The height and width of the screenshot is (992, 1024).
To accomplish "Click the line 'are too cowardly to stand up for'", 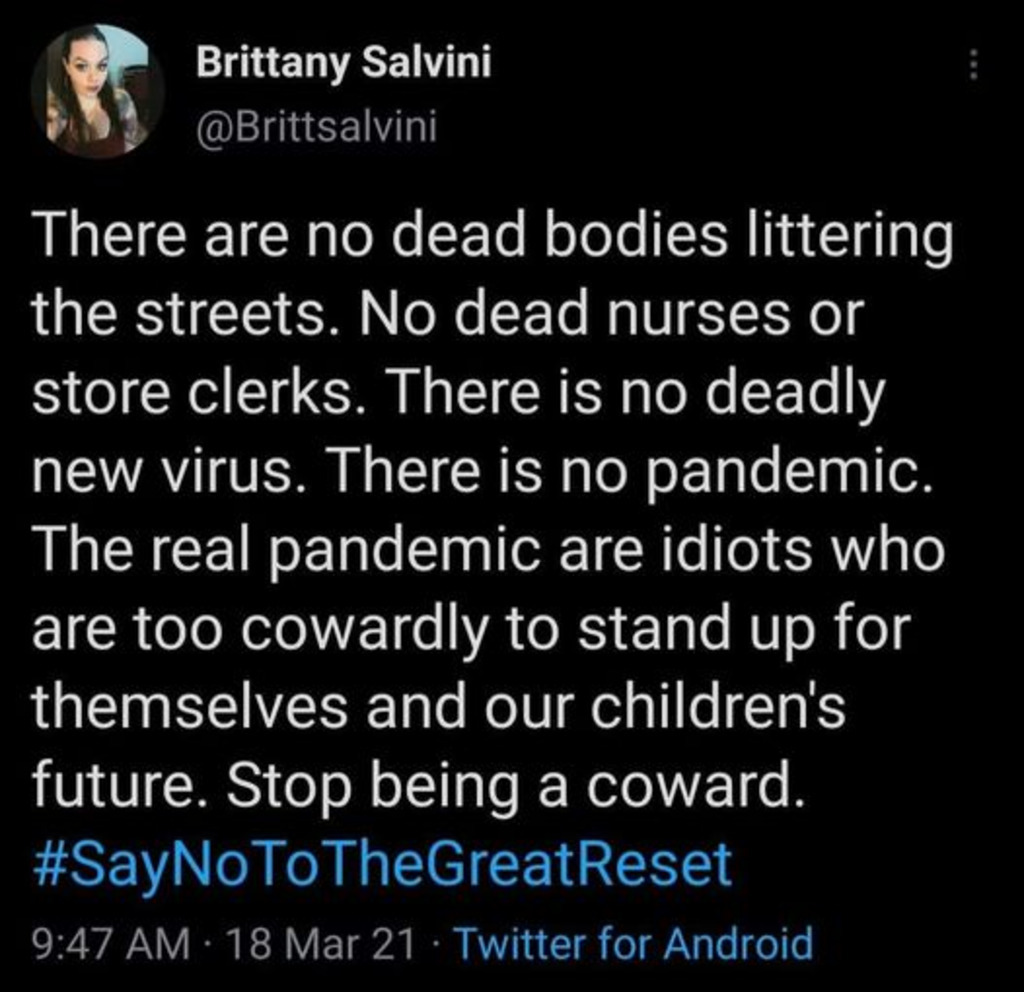I will [471, 630].
